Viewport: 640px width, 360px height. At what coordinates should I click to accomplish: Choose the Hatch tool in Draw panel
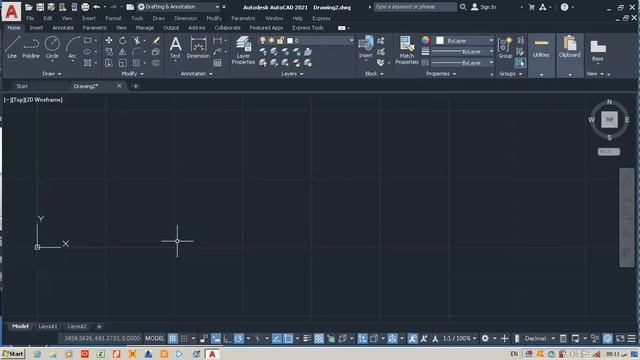click(x=87, y=63)
